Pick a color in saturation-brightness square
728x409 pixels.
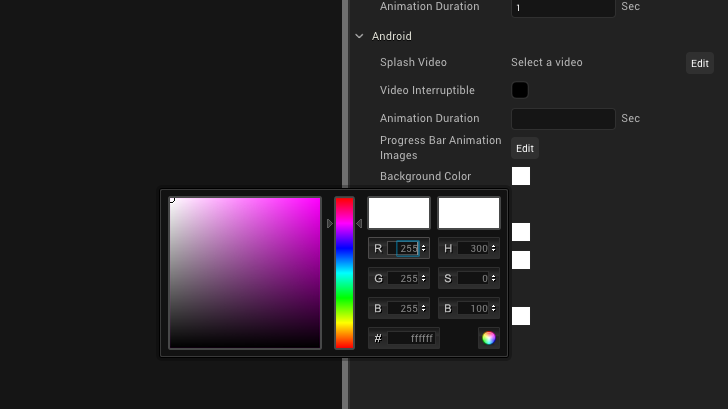click(245, 273)
